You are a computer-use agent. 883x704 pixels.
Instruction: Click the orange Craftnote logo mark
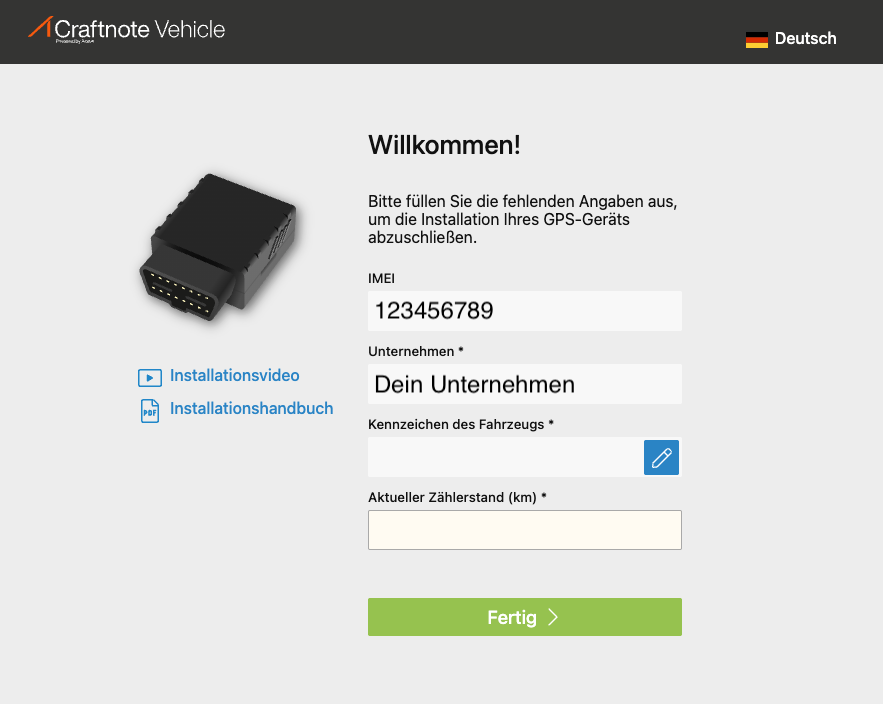(x=40, y=27)
